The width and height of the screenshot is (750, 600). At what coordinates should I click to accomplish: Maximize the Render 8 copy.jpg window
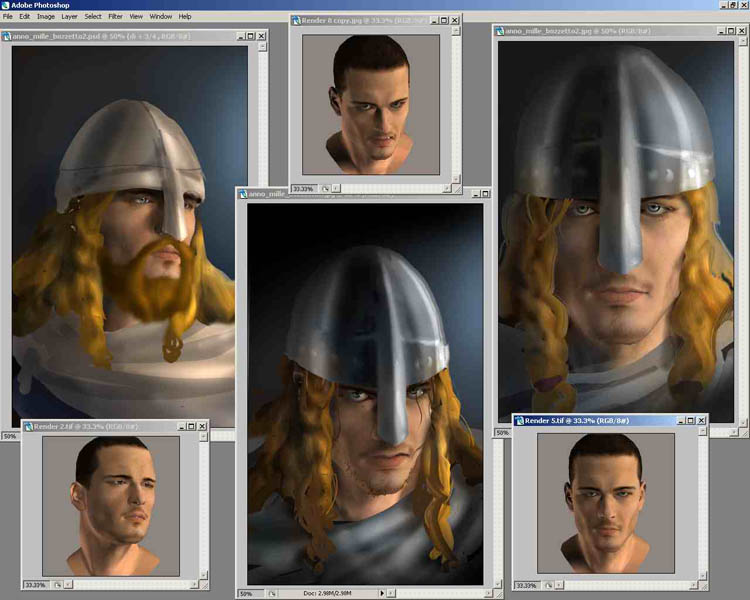[444, 20]
